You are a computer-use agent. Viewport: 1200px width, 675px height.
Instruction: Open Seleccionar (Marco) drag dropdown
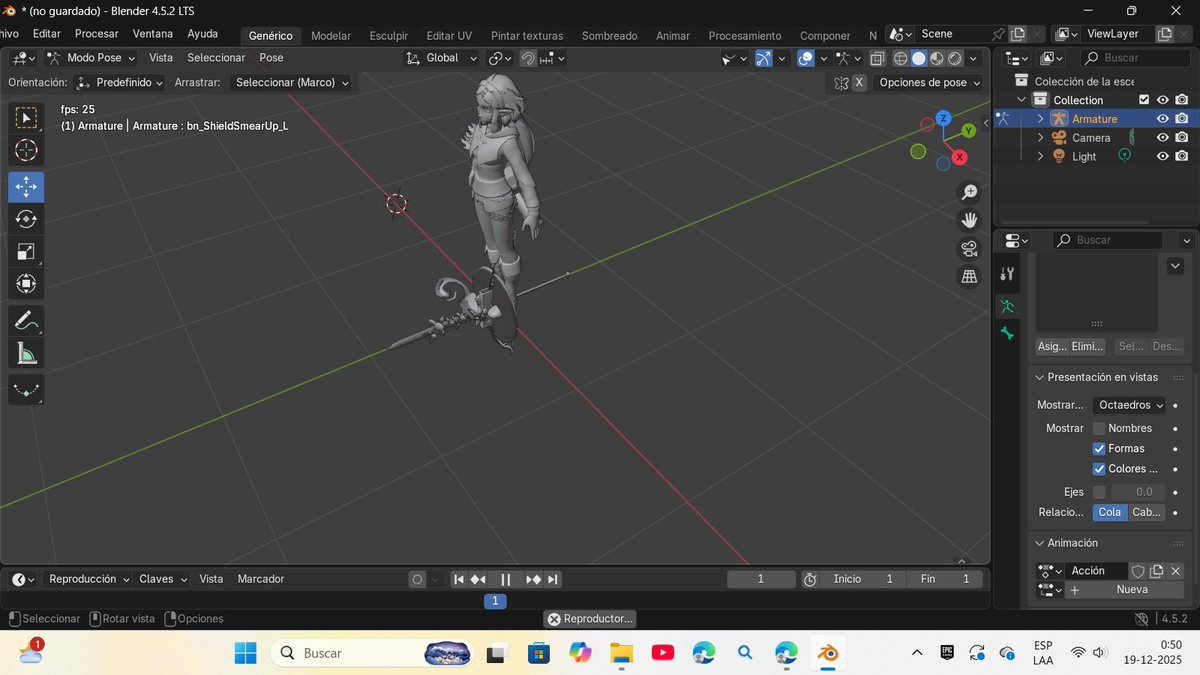point(291,83)
